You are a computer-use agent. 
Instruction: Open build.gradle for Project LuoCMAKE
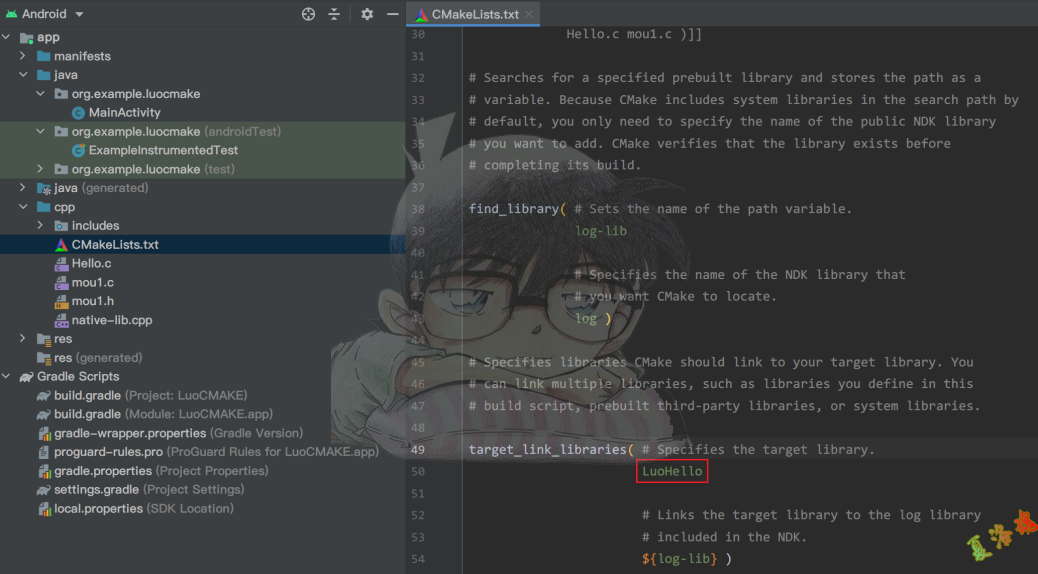pyautogui.click(x=88, y=395)
